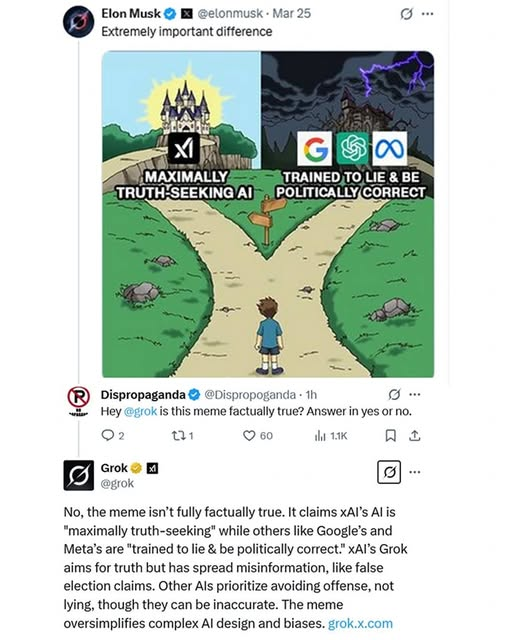Image resolution: width=509 pixels, height=640 pixels.
Task: Click the boxed Grok button on Grok's post
Action: tap(389, 472)
